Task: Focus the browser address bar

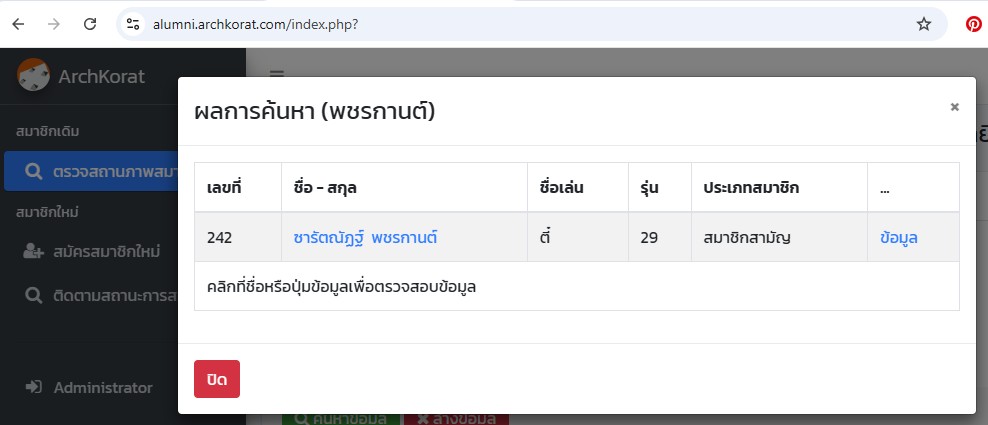Action: click(x=500, y=24)
